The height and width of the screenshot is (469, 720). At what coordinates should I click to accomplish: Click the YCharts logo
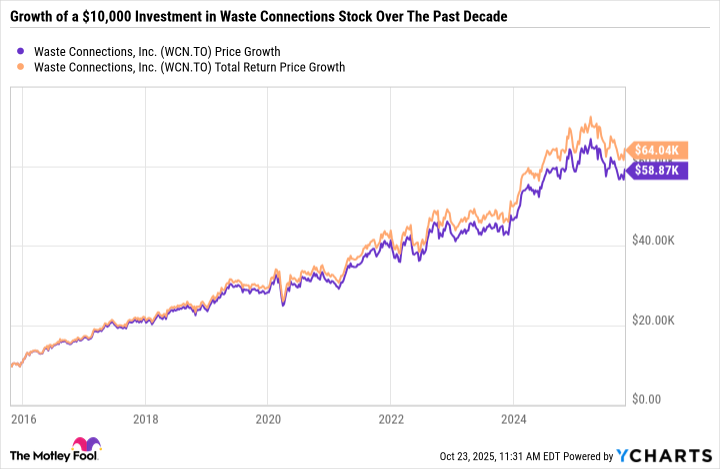665,456
